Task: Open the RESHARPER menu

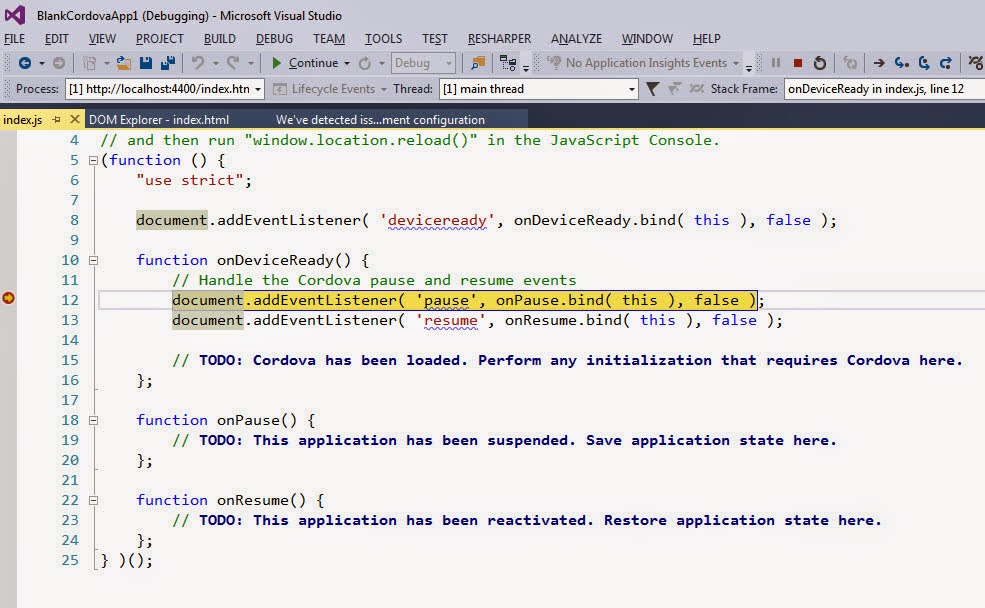Action: pyautogui.click(x=499, y=39)
